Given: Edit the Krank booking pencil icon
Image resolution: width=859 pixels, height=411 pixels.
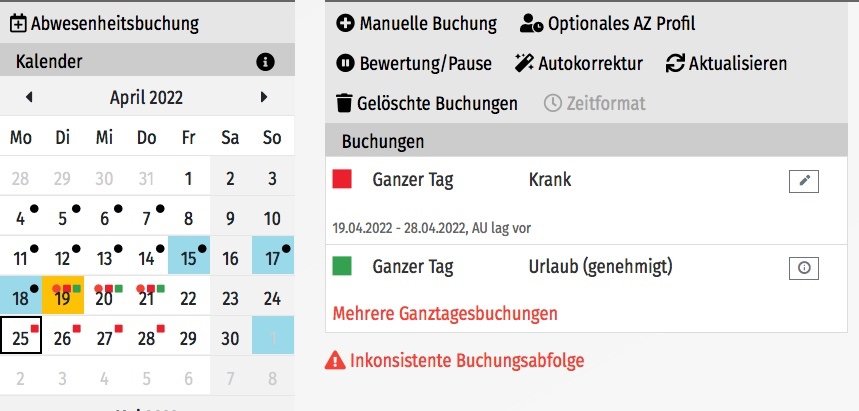Looking at the screenshot, I should (x=804, y=181).
